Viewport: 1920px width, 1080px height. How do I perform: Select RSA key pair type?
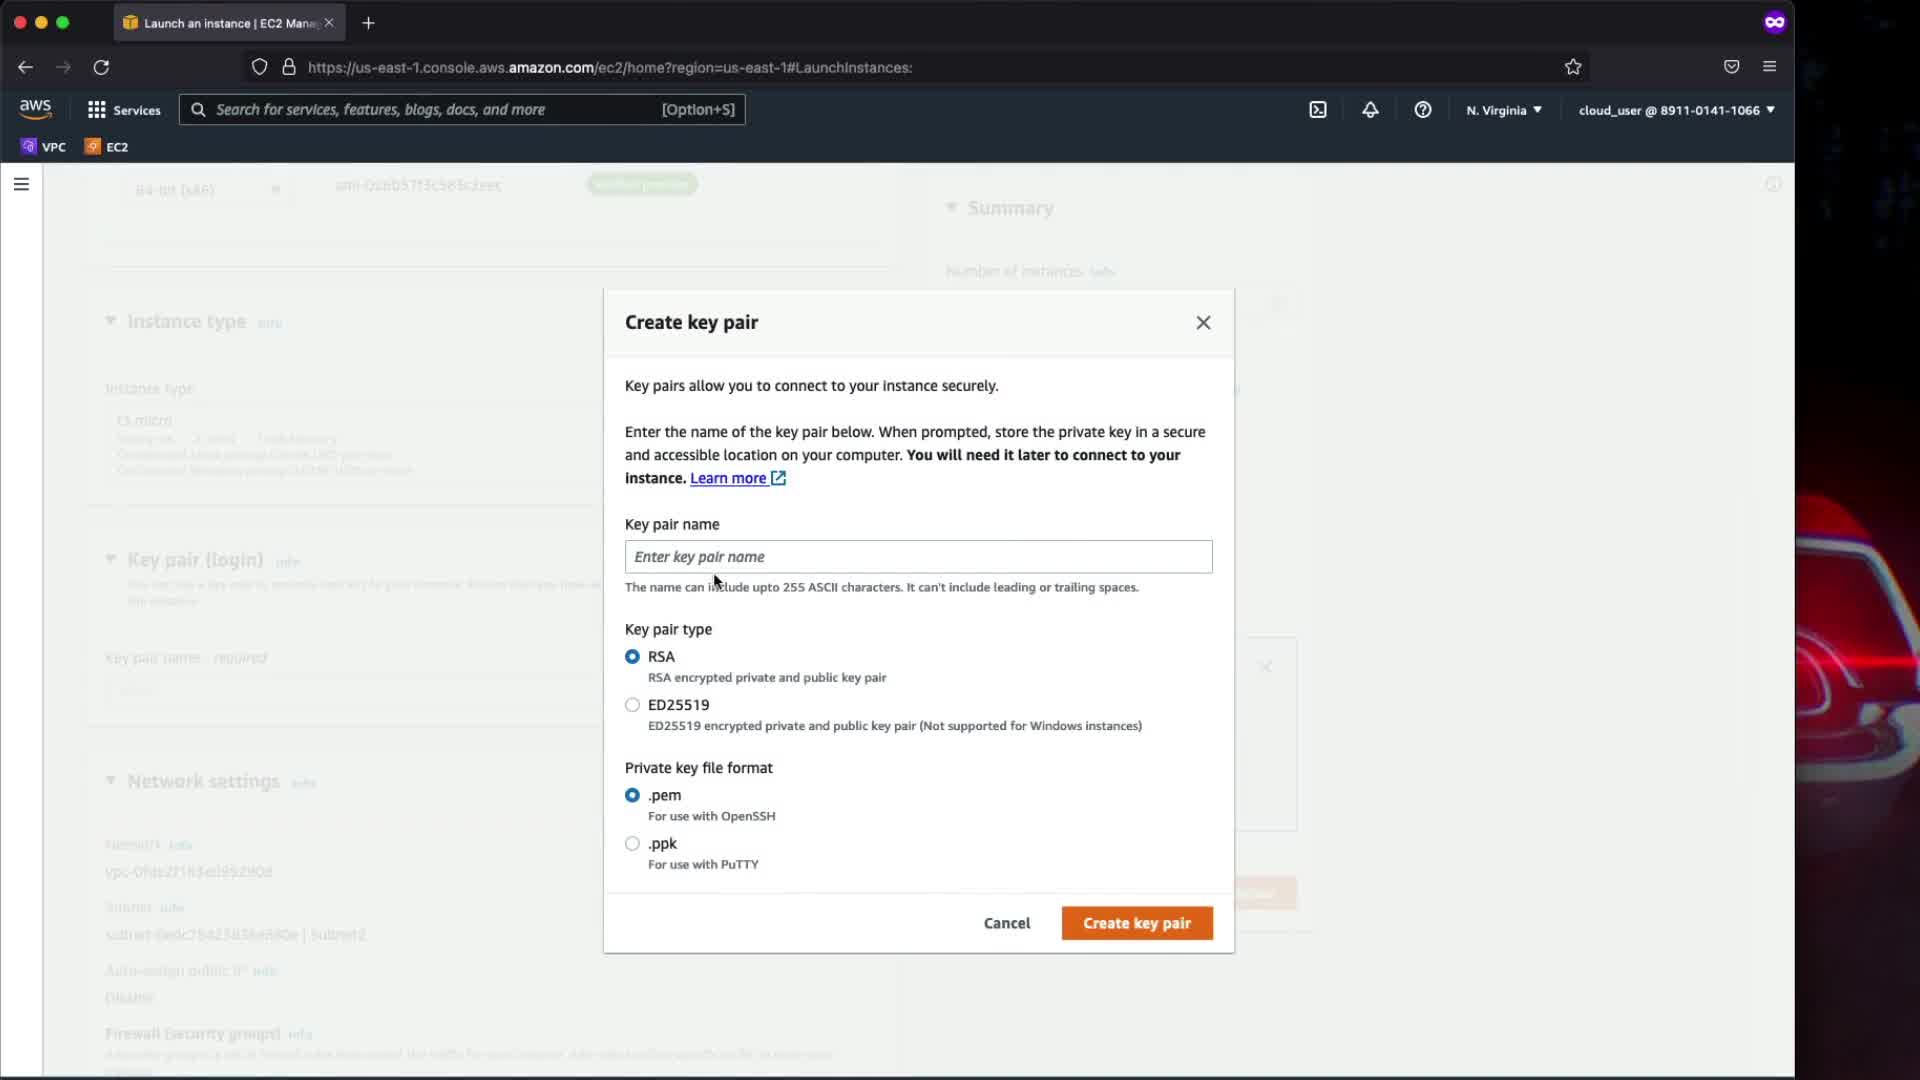pyautogui.click(x=632, y=657)
